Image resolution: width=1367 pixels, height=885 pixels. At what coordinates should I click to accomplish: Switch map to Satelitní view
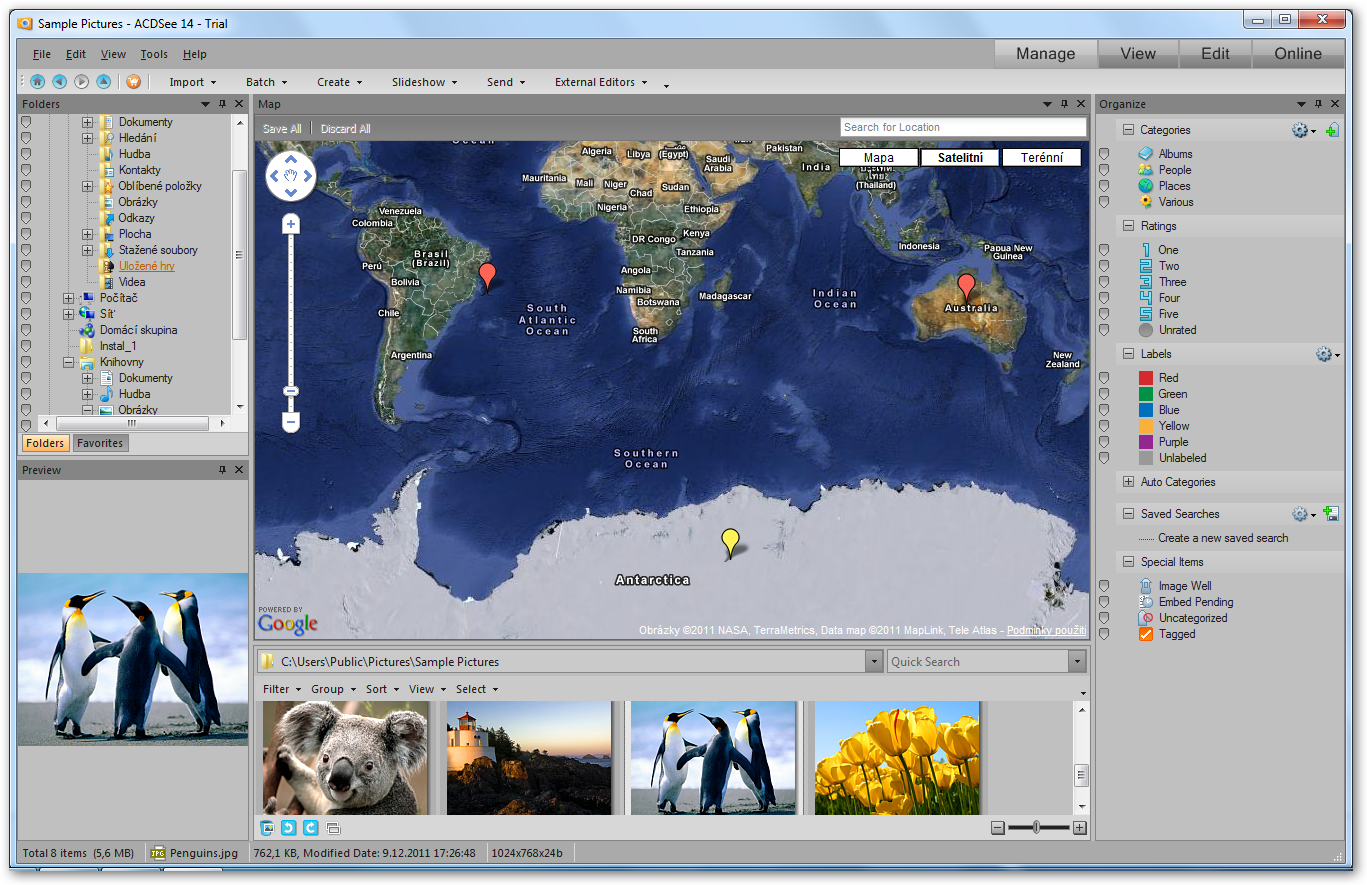coord(960,158)
